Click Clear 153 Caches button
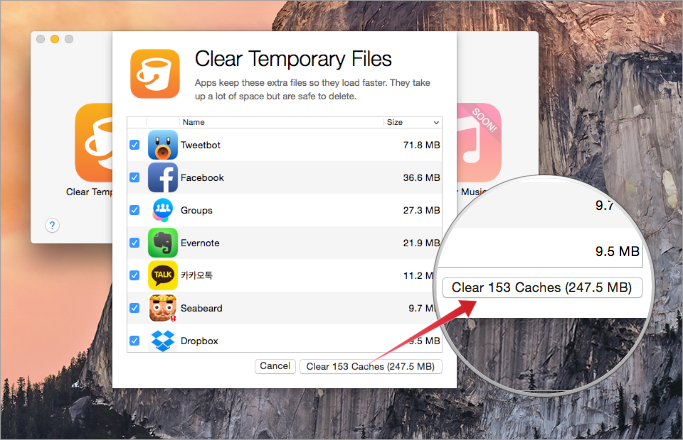The width and height of the screenshot is (683, 440). coord(371,366)
